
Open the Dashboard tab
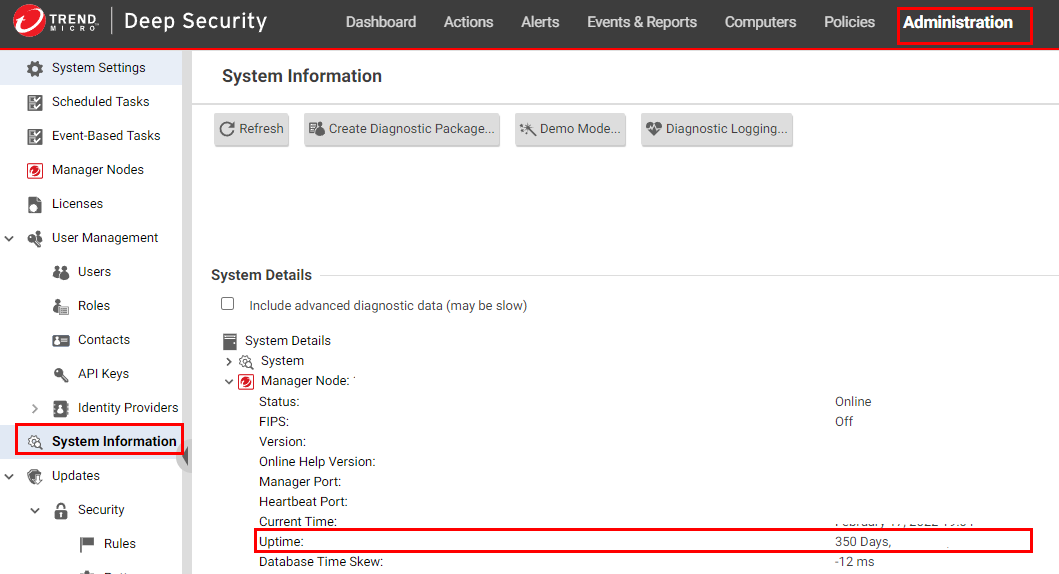[381, 22]
